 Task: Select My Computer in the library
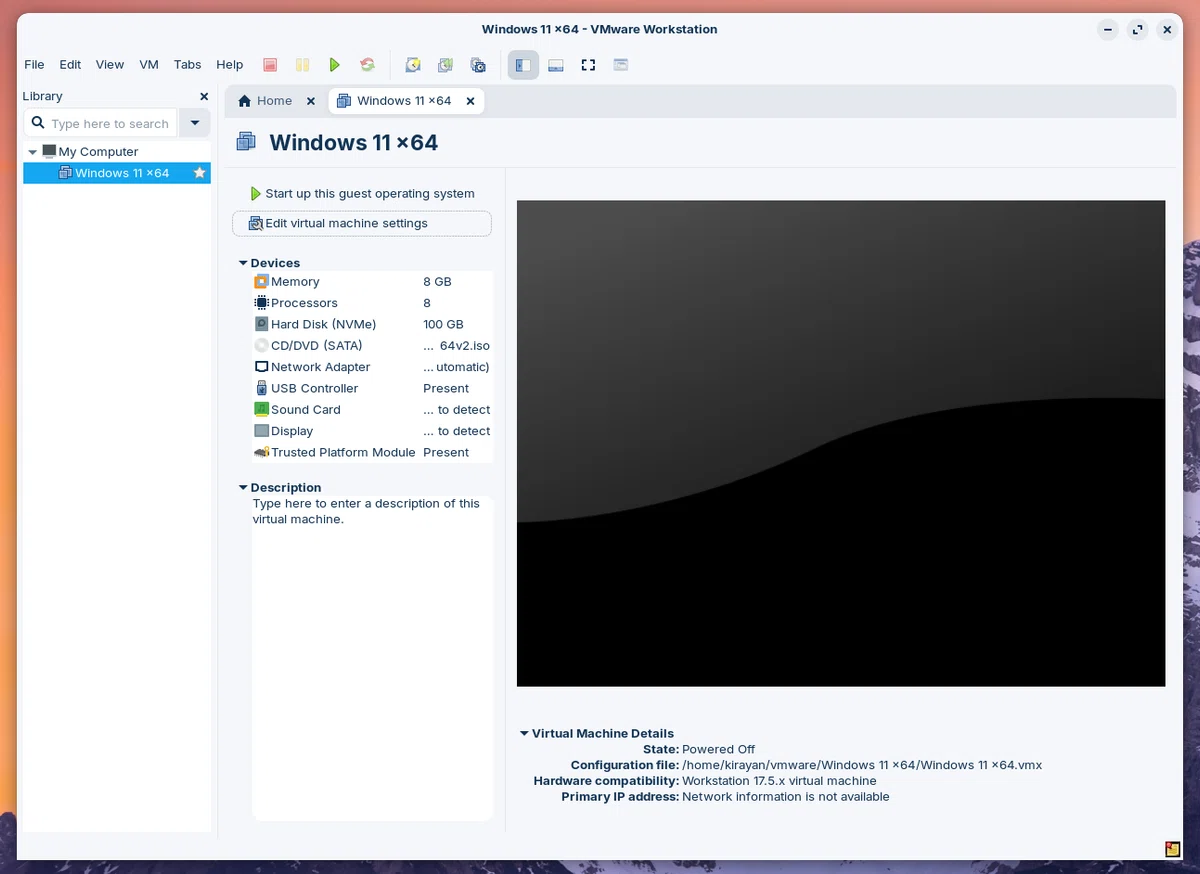tap(98, 152)
